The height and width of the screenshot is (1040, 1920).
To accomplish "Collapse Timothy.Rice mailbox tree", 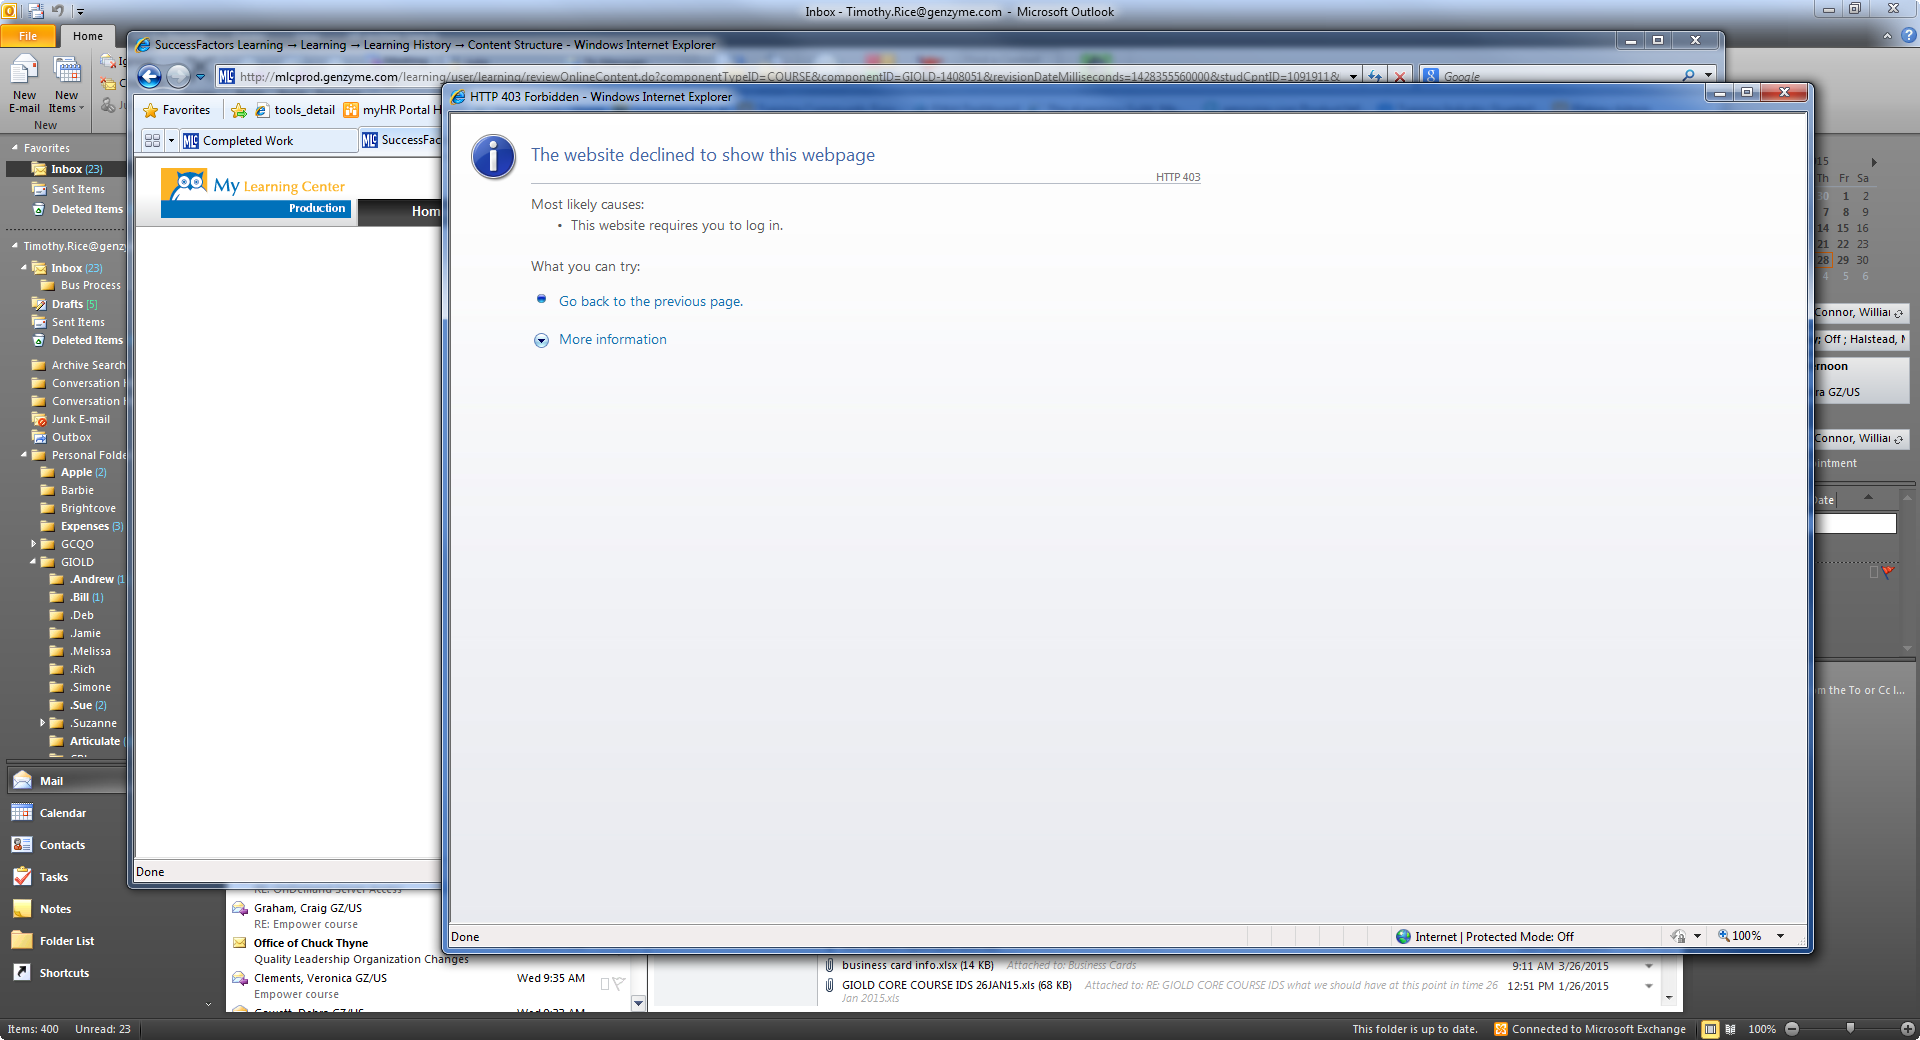I will pos(15,246).
